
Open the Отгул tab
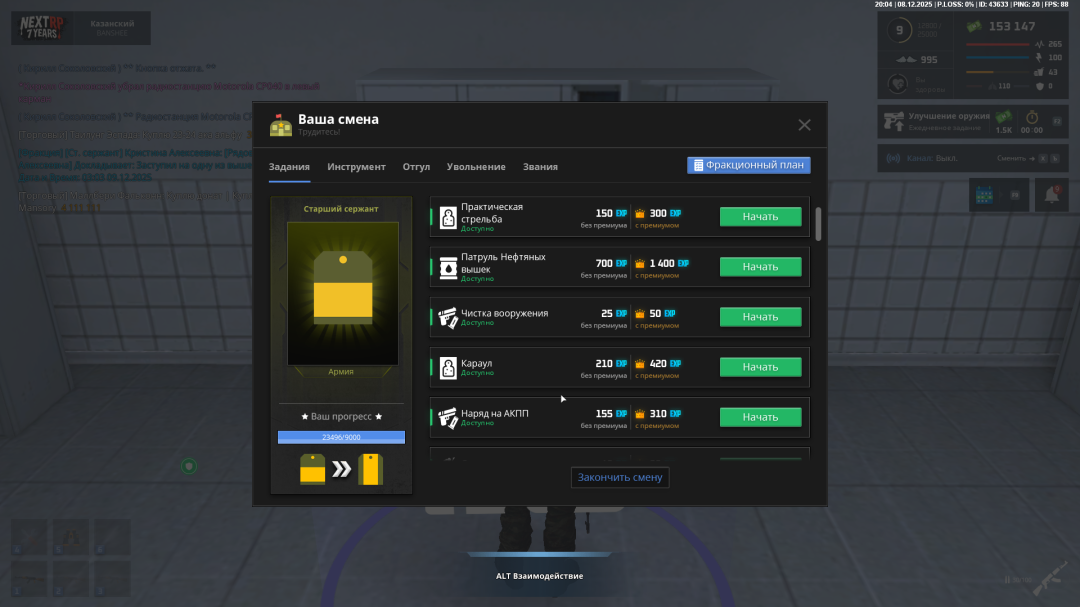(416, 167)
